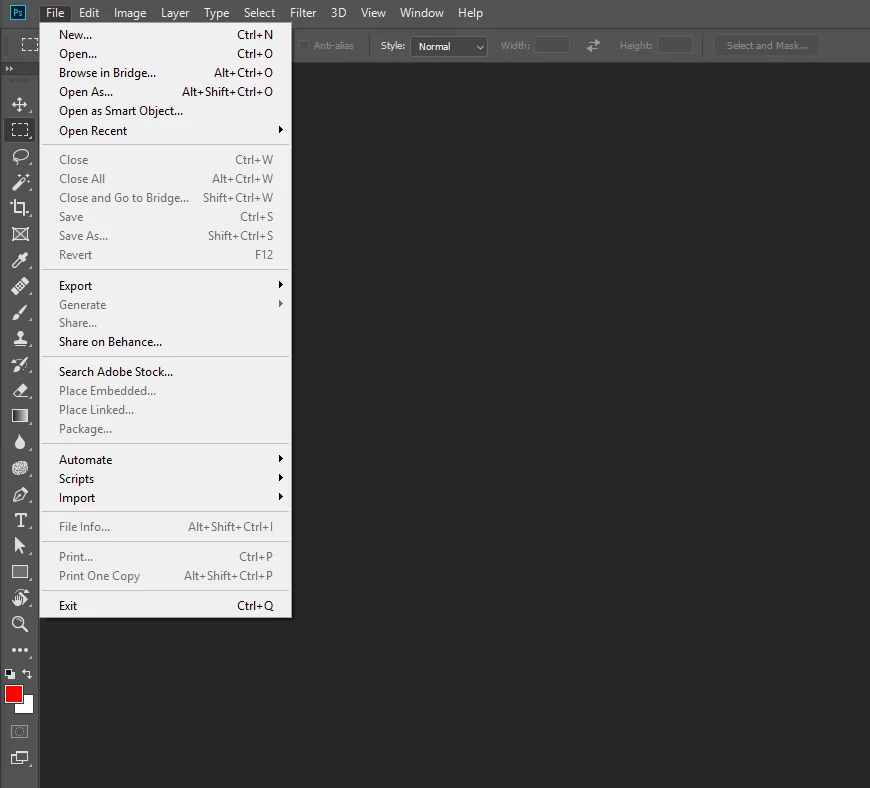The height and width of the screenshot is (788, 870).
Task: Expand Open Recent submenu
Action: point(166,130)
